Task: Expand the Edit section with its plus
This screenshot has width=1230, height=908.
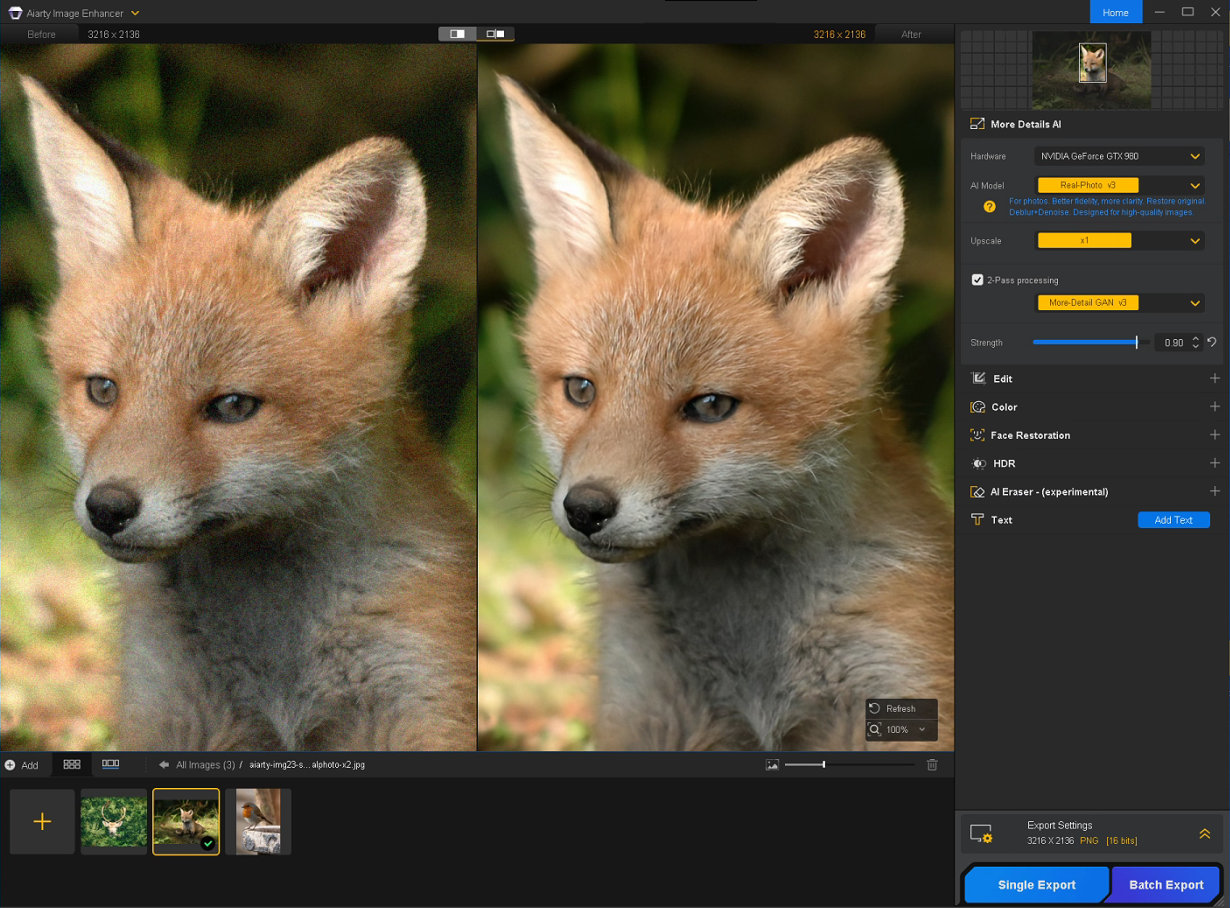Action: (x=1215, y=378)
